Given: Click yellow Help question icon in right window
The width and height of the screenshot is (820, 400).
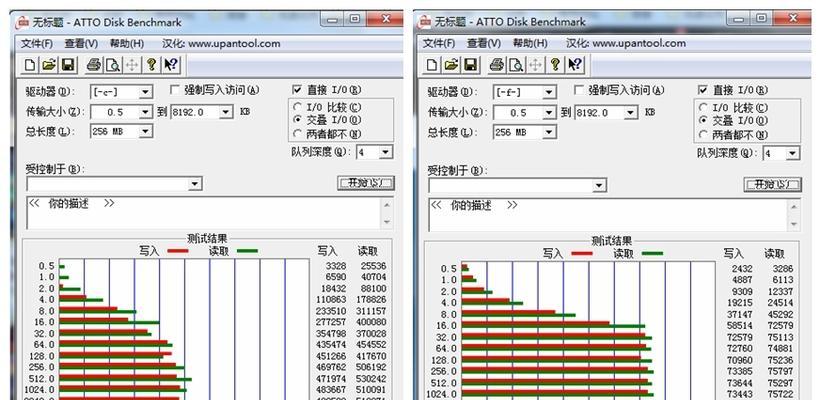Looking at the screenshot, I should click(555, 65).
